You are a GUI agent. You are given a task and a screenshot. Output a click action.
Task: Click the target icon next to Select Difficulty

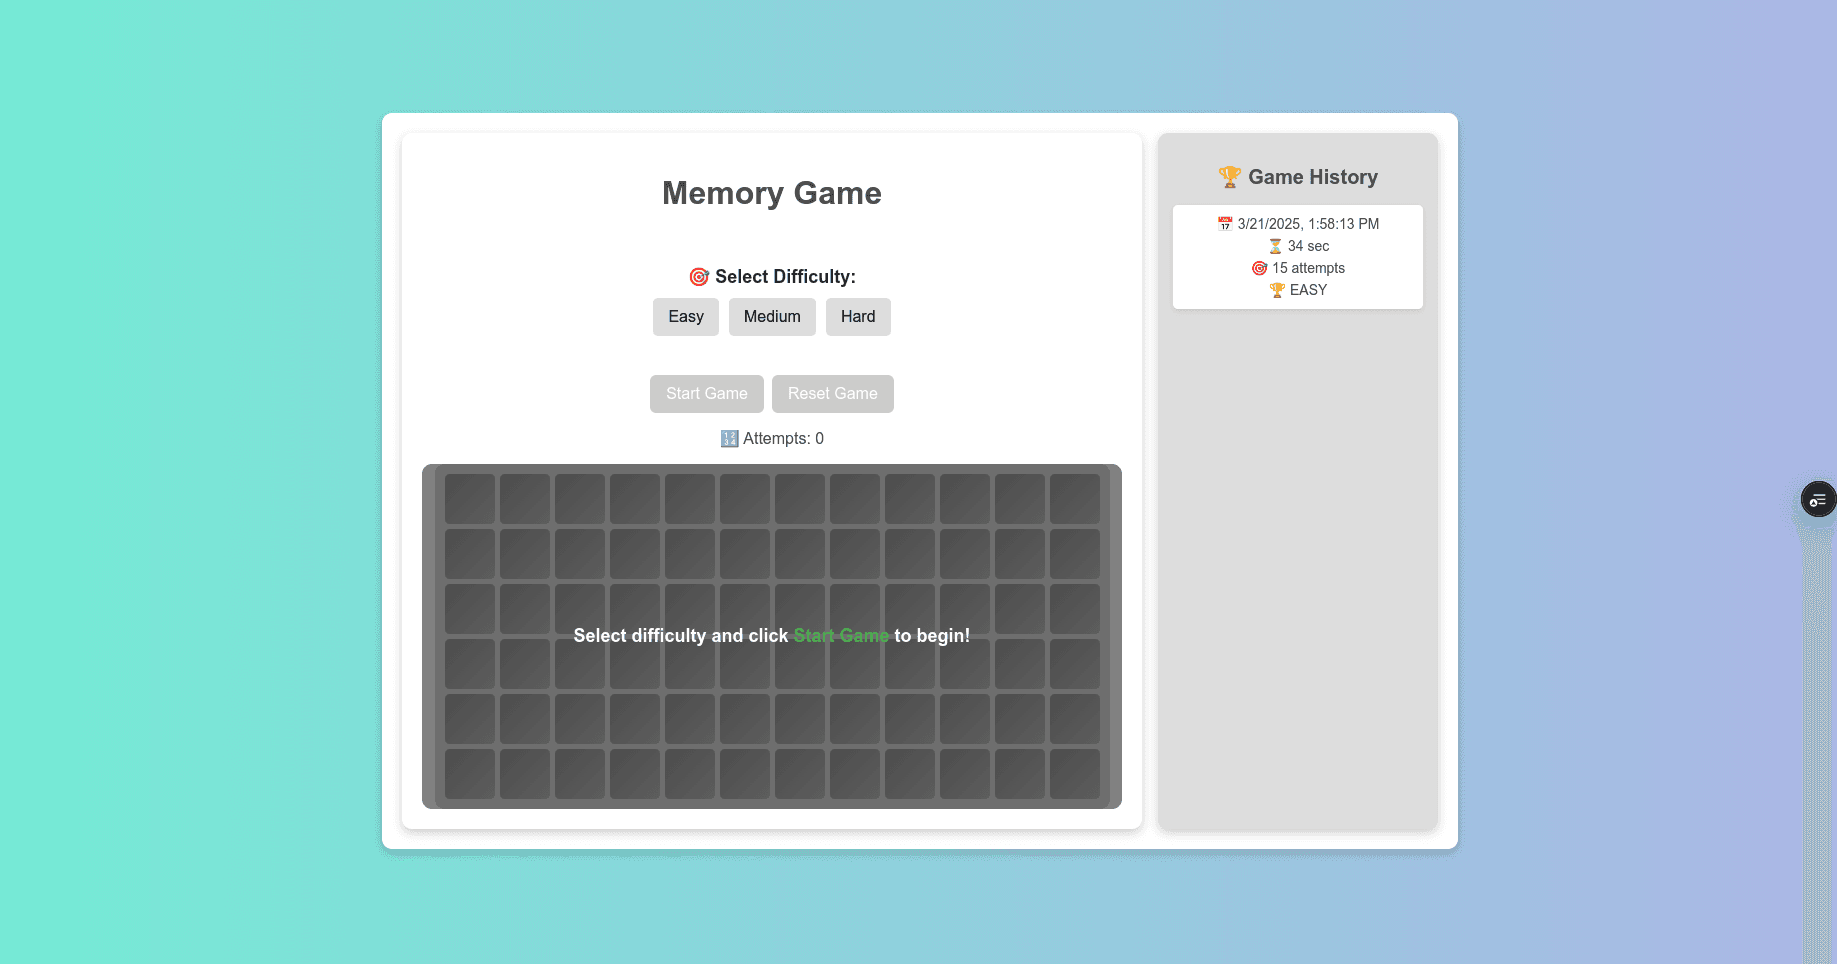tap(698, 276)
